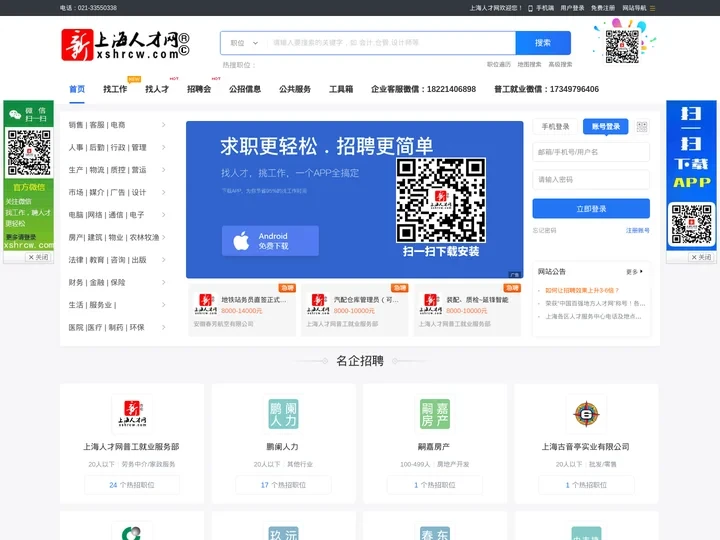Open 上海人才网普工就业服务部 company logo
The width and height of the screenshot is (720, 540).
[x=132, y=414]
